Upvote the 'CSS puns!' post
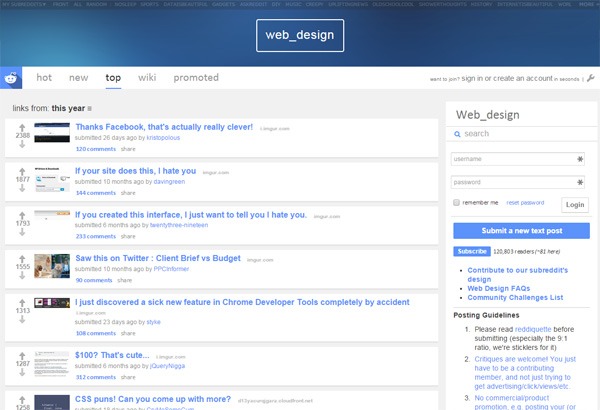 point(22,400)
